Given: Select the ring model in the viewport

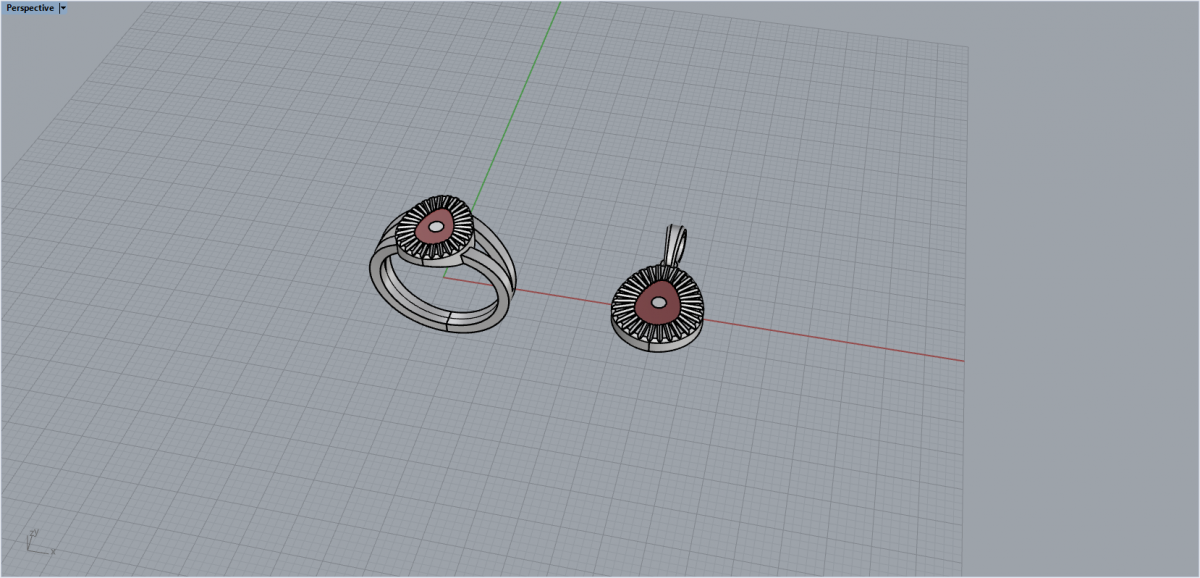Looking at the screenshot, I should point(444,262).
